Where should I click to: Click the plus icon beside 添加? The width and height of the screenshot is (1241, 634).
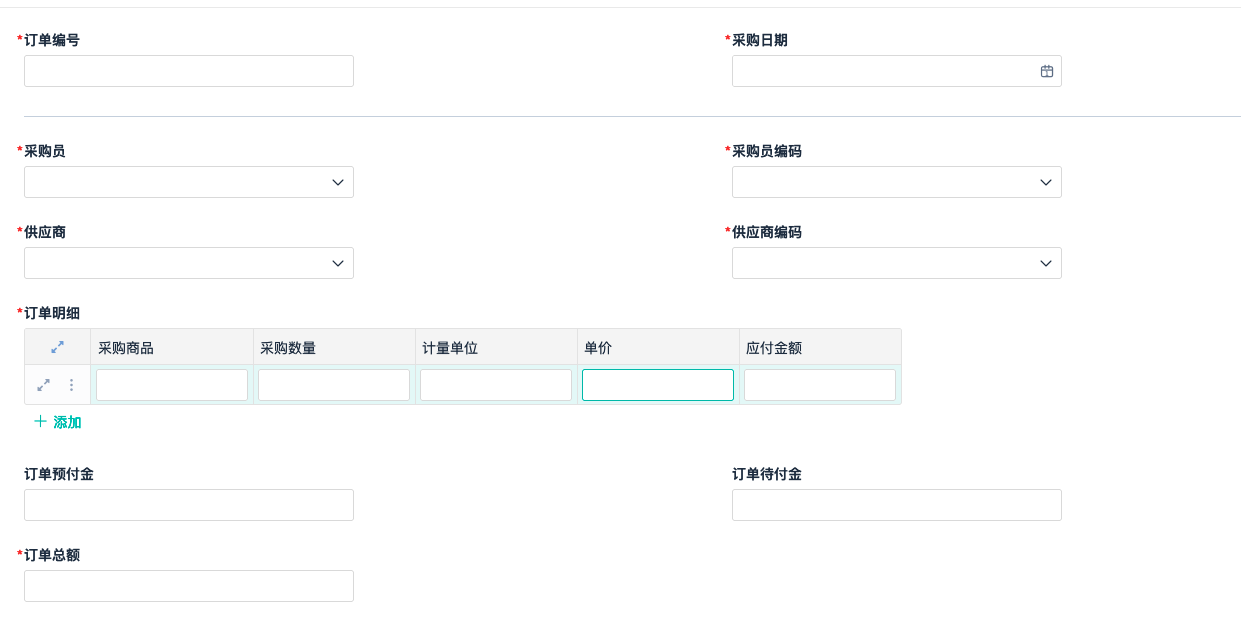pos(40,422)
